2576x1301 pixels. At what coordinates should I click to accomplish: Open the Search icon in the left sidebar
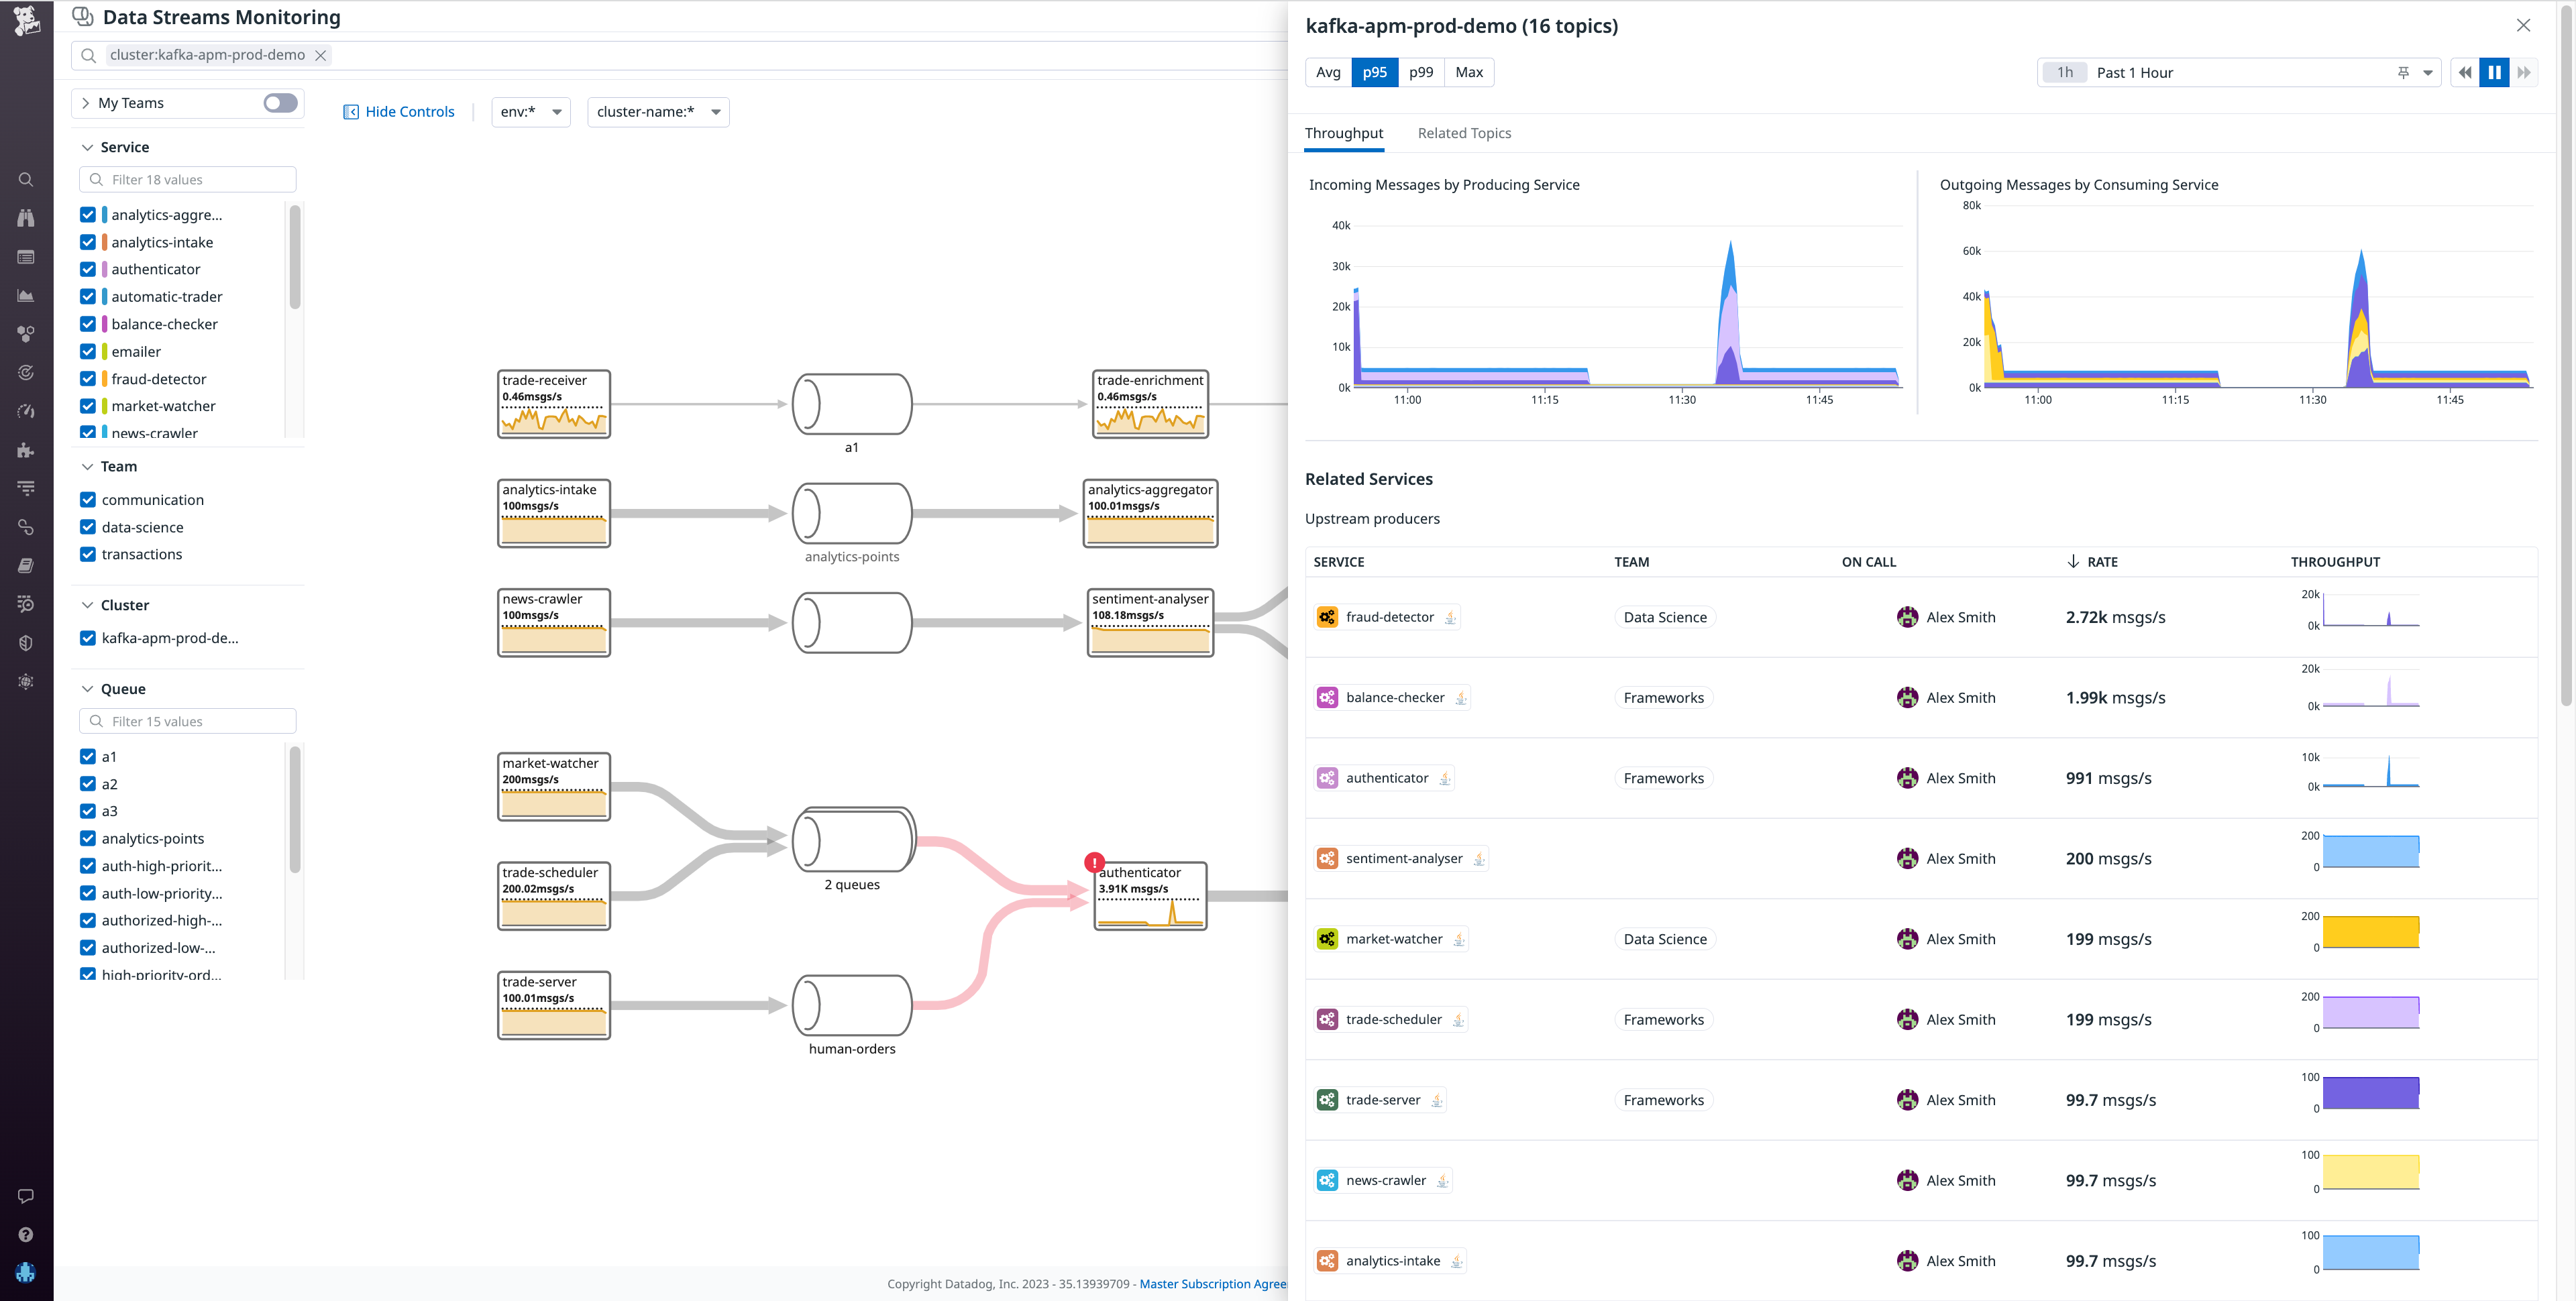pyautogui.click(x=26, y=179)
